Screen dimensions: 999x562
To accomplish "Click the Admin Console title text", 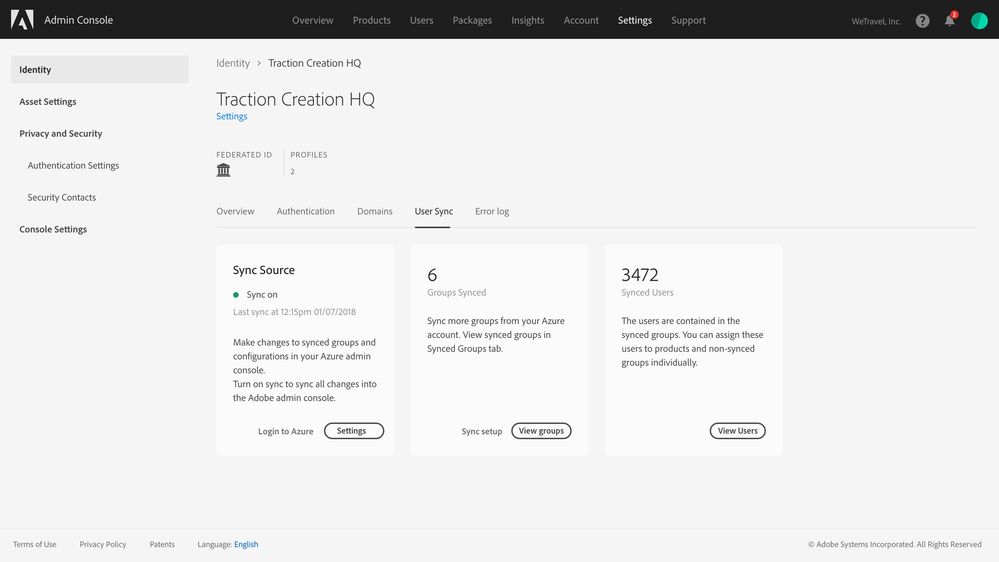I will coord(78,20).
